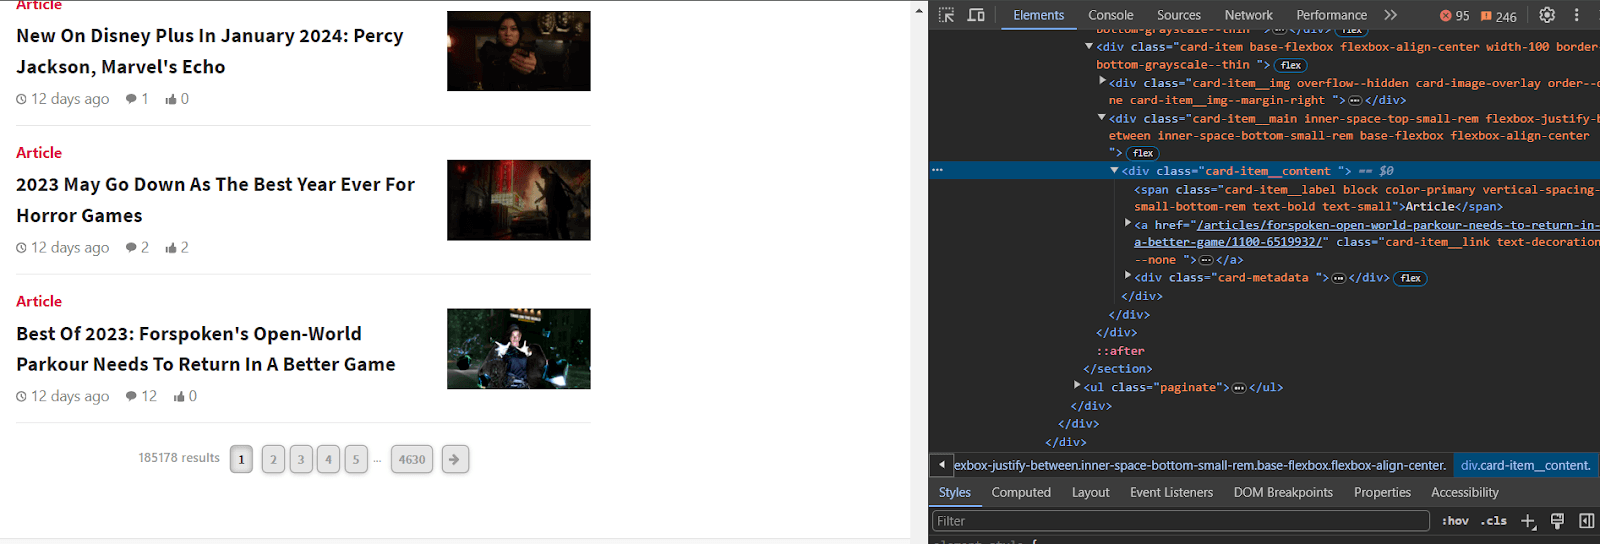1600x544 pixels.
Task: Click thumbs-up icon on horror games article
Action: 171,248
